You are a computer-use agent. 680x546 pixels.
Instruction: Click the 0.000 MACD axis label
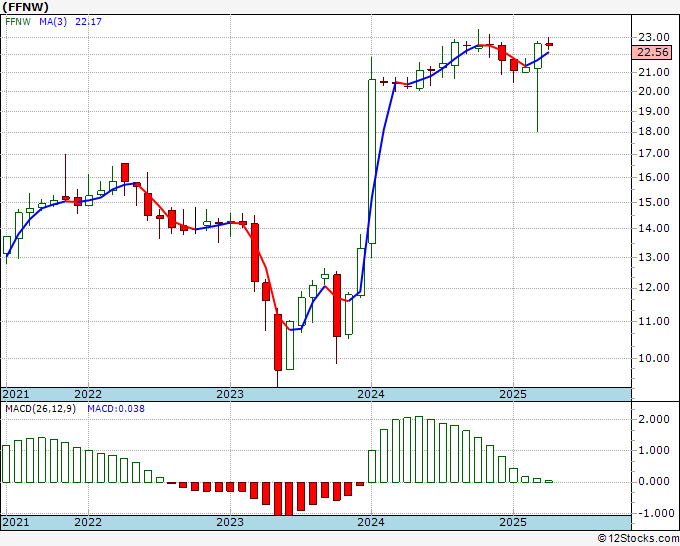tap(653, 481)
